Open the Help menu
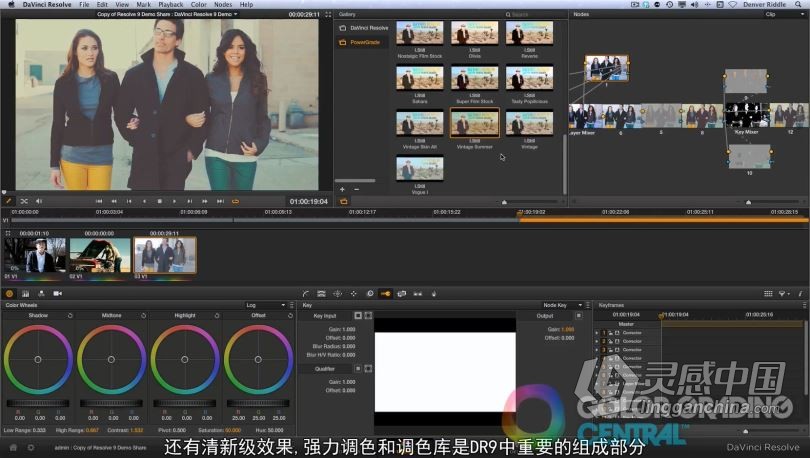 (246, 5)
